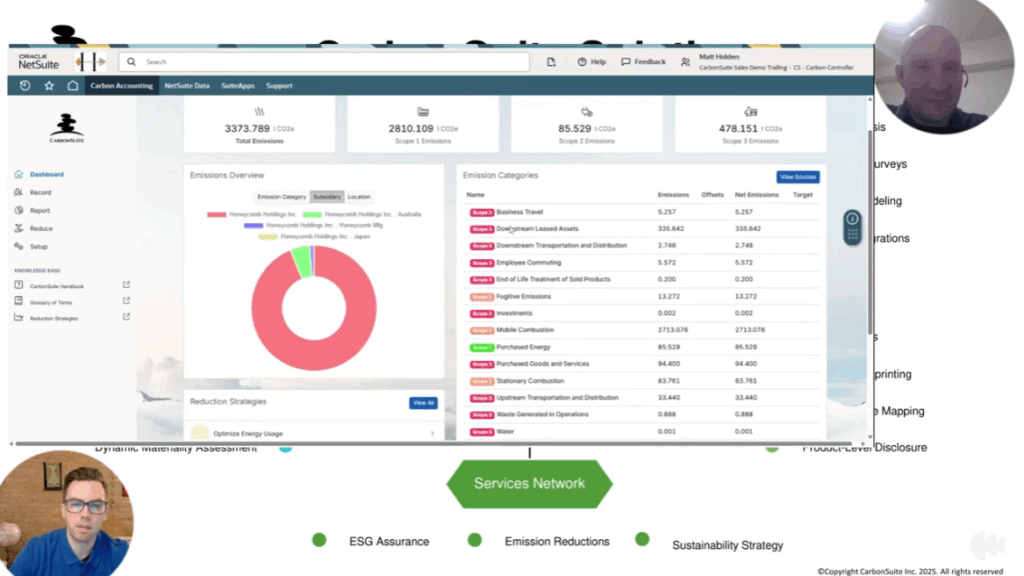Click into the Search input field
This screenshot has width=1024, height=576.
(324, 61)
